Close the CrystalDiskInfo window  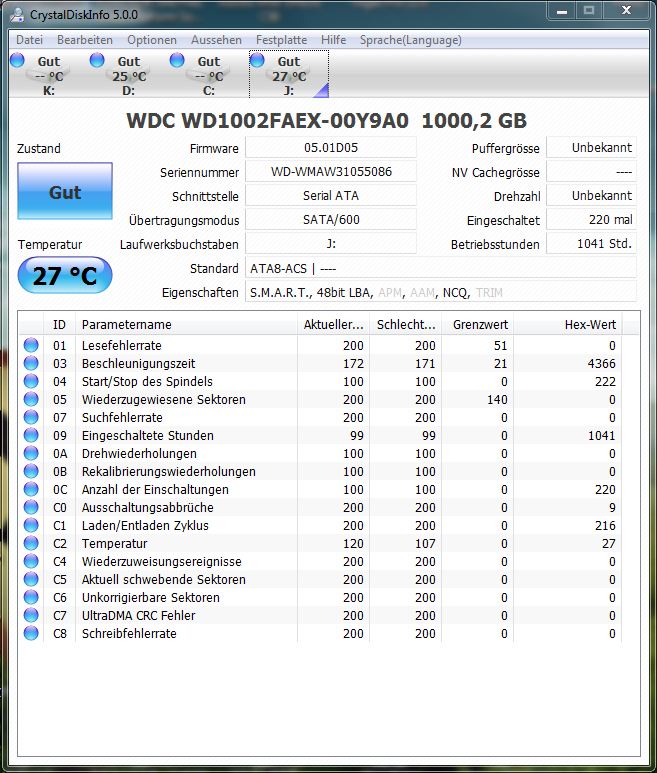click(x=625, y=10)
